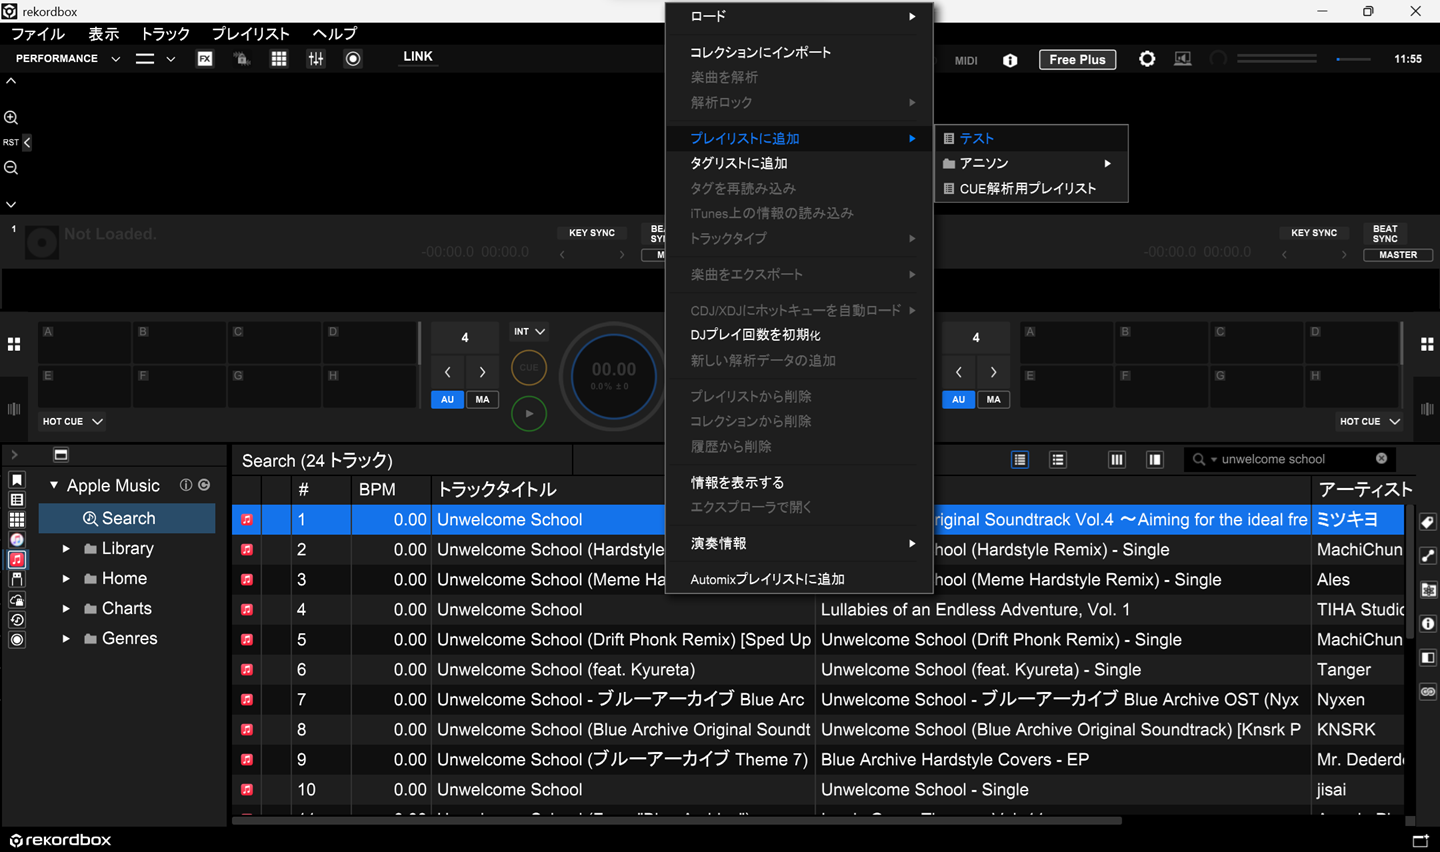
Task: Choose タグリストに追加 in the context menu
Action: click(739, 163)
